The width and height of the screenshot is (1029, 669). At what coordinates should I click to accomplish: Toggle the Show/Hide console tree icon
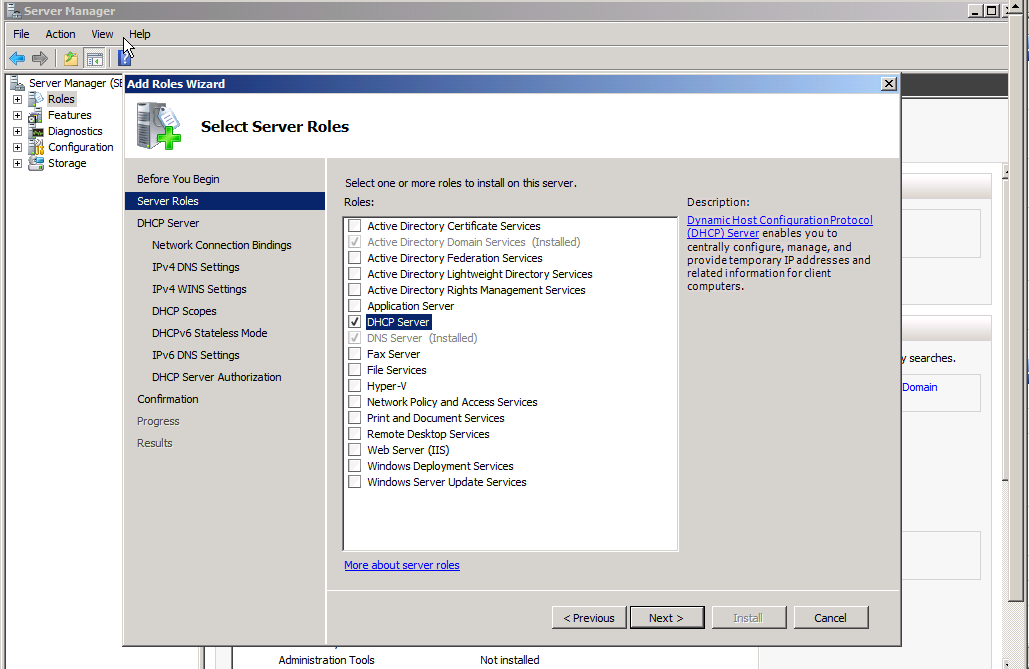click(94, 58)
